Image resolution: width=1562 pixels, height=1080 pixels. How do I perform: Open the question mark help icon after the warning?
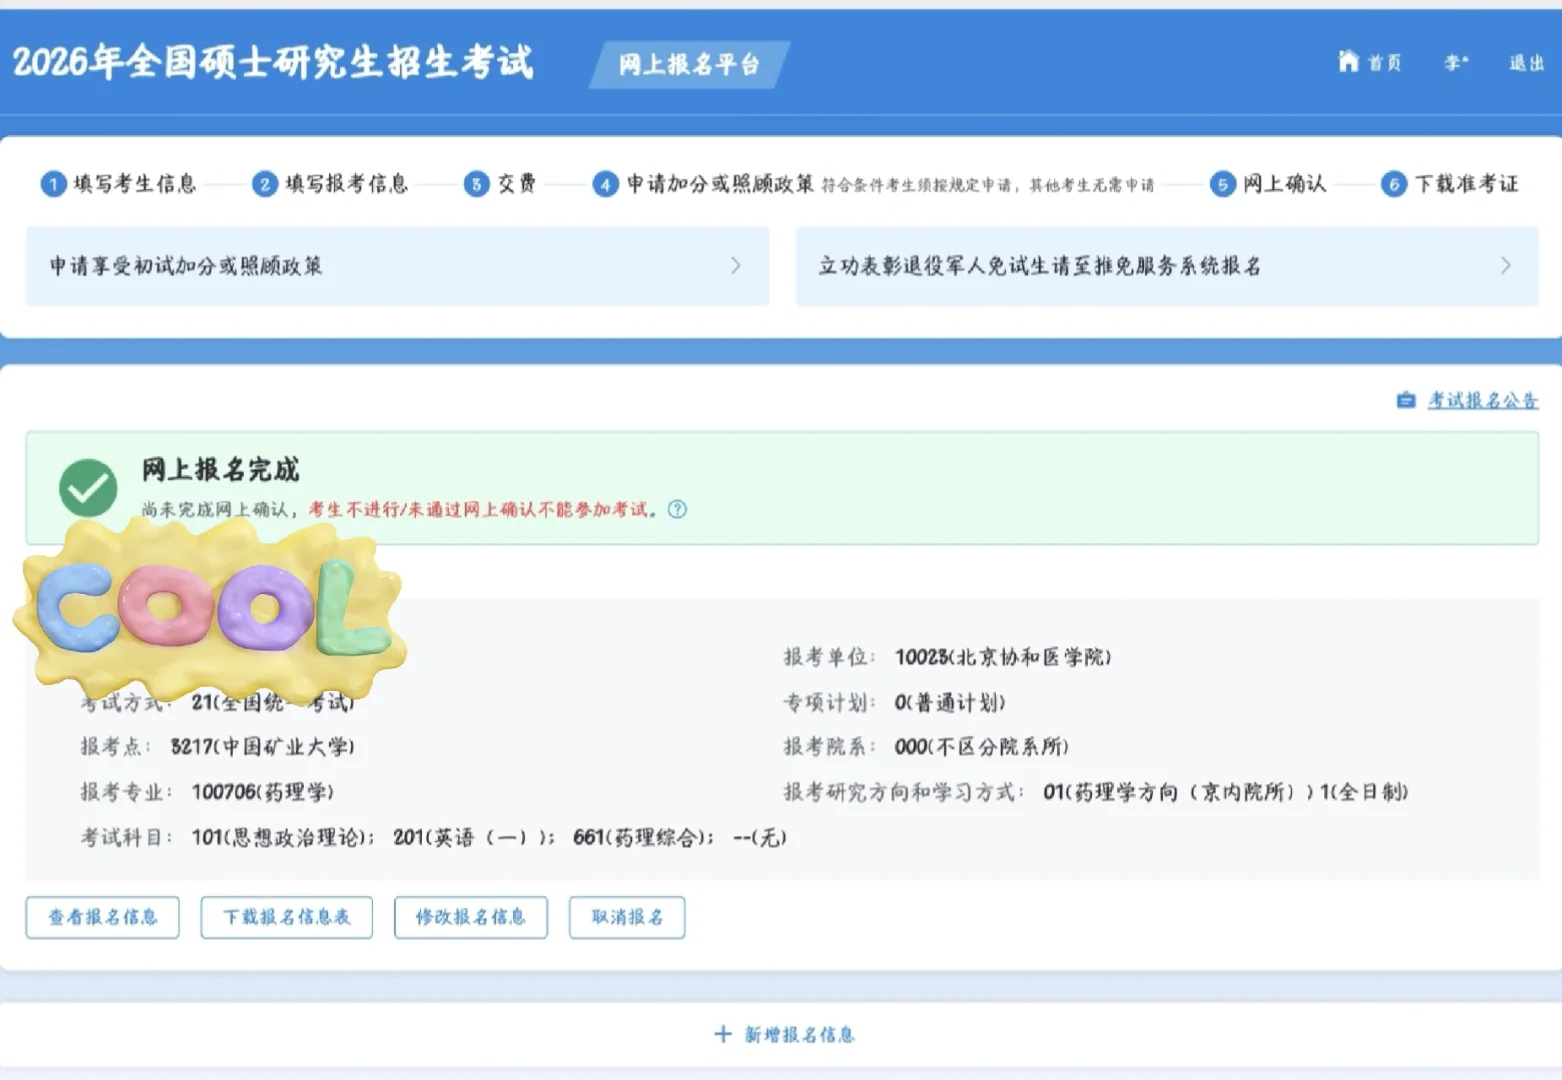(x=677, y=510)
